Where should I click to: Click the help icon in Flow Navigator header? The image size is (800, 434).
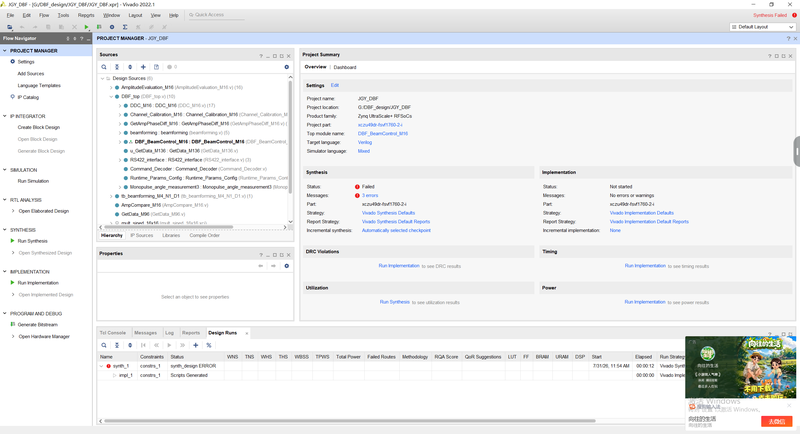coord(81,38)
